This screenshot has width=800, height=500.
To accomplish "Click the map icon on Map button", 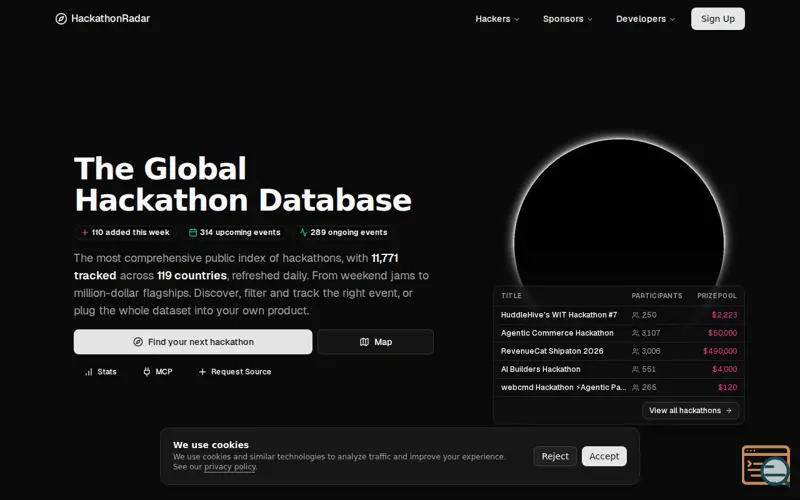I will (364, 342).
